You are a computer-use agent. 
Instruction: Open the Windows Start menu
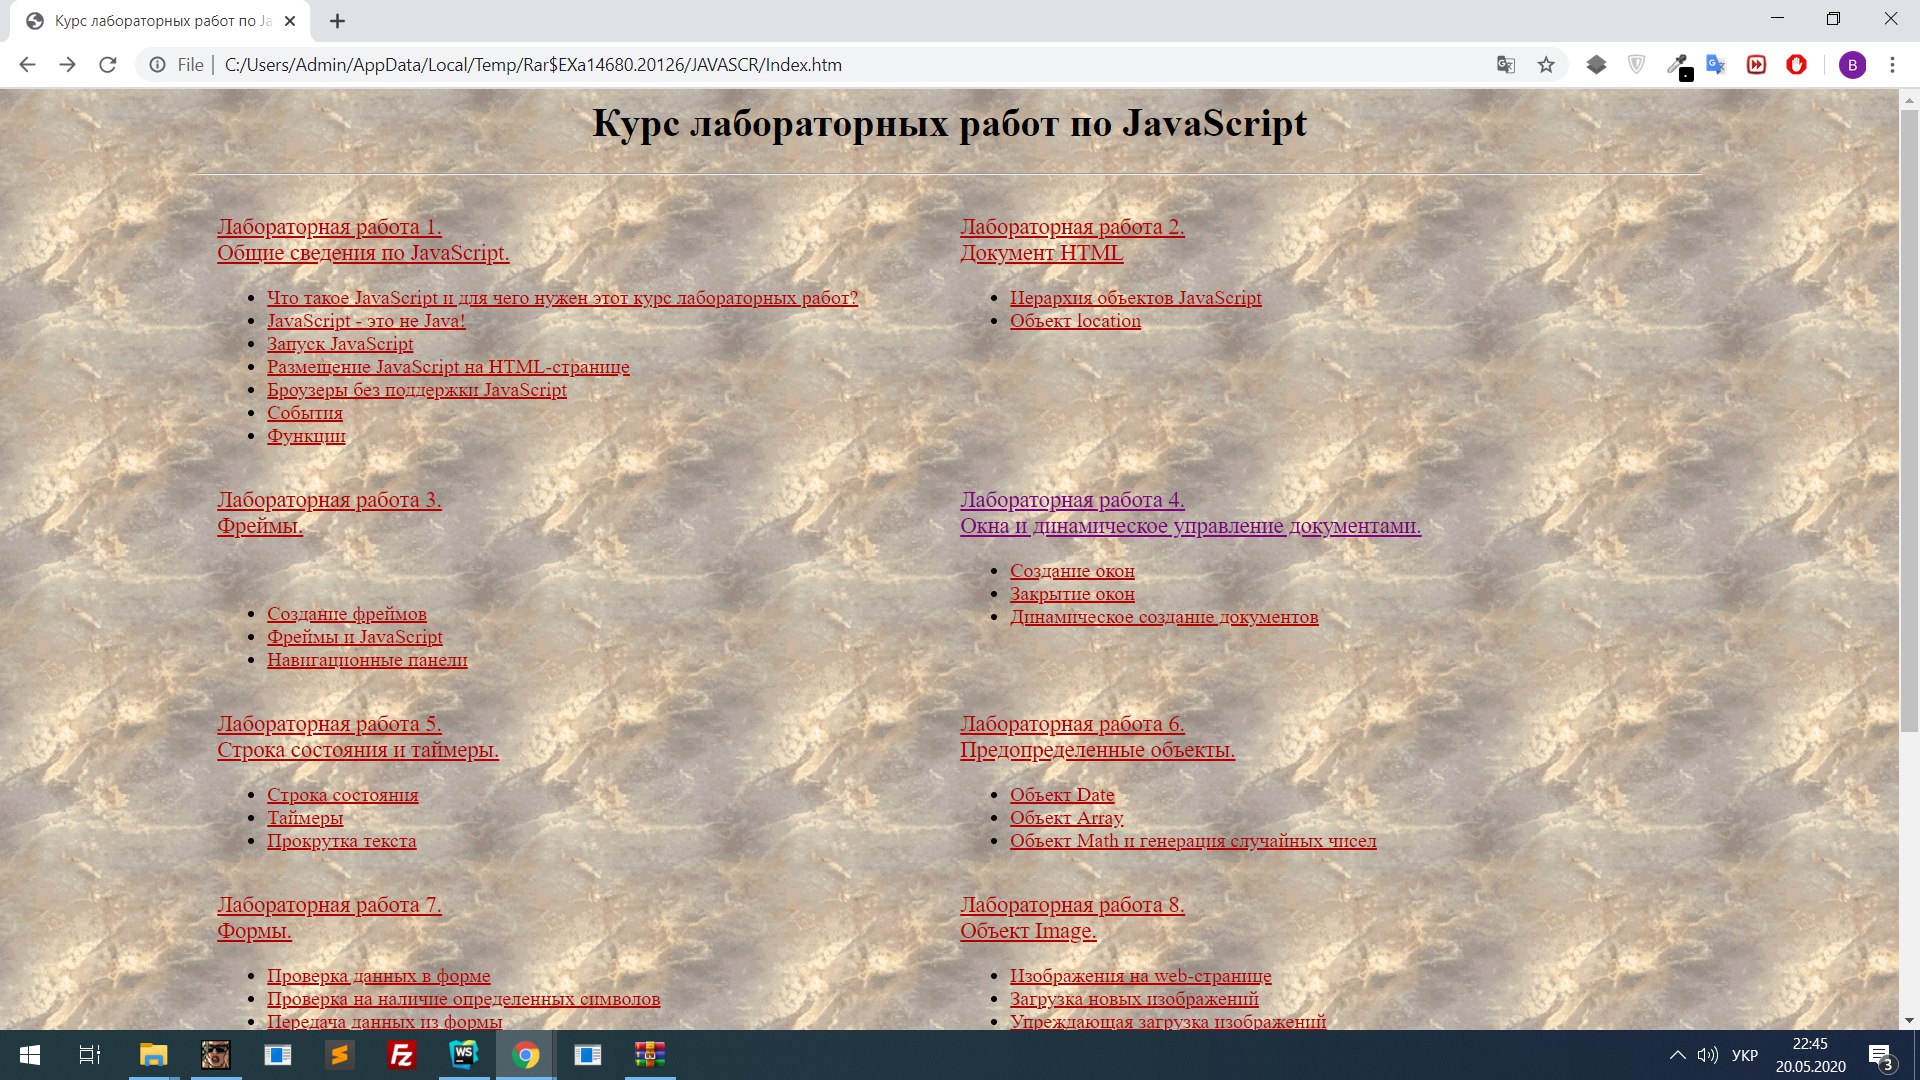(30, 1055)
